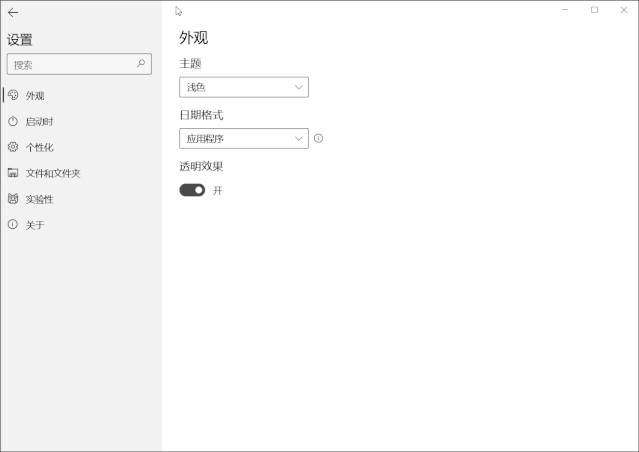Click the 启动时 power icon
Image resolution: width=639 pixels, height=452 pixels.
[x=13, y=121]
